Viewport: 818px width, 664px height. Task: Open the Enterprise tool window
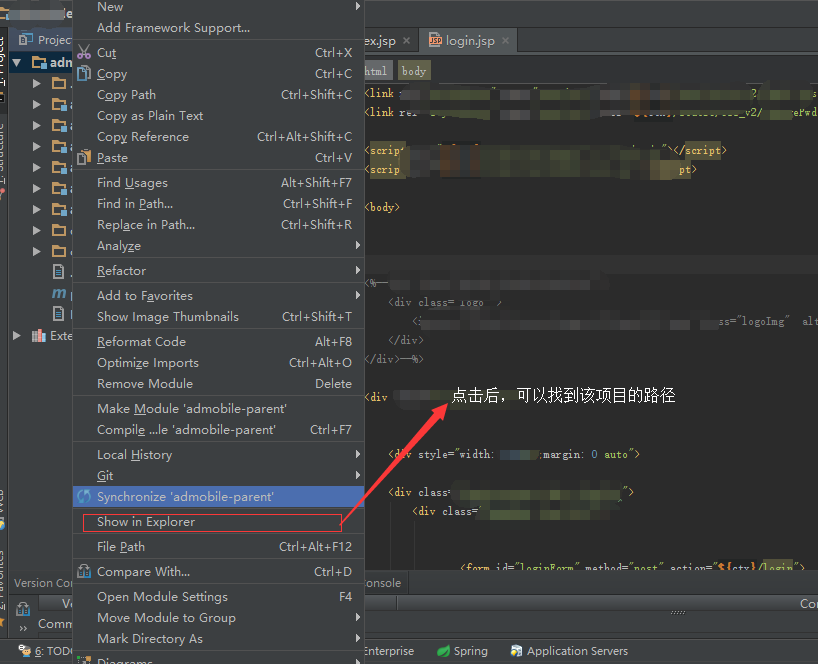point(389,651)
